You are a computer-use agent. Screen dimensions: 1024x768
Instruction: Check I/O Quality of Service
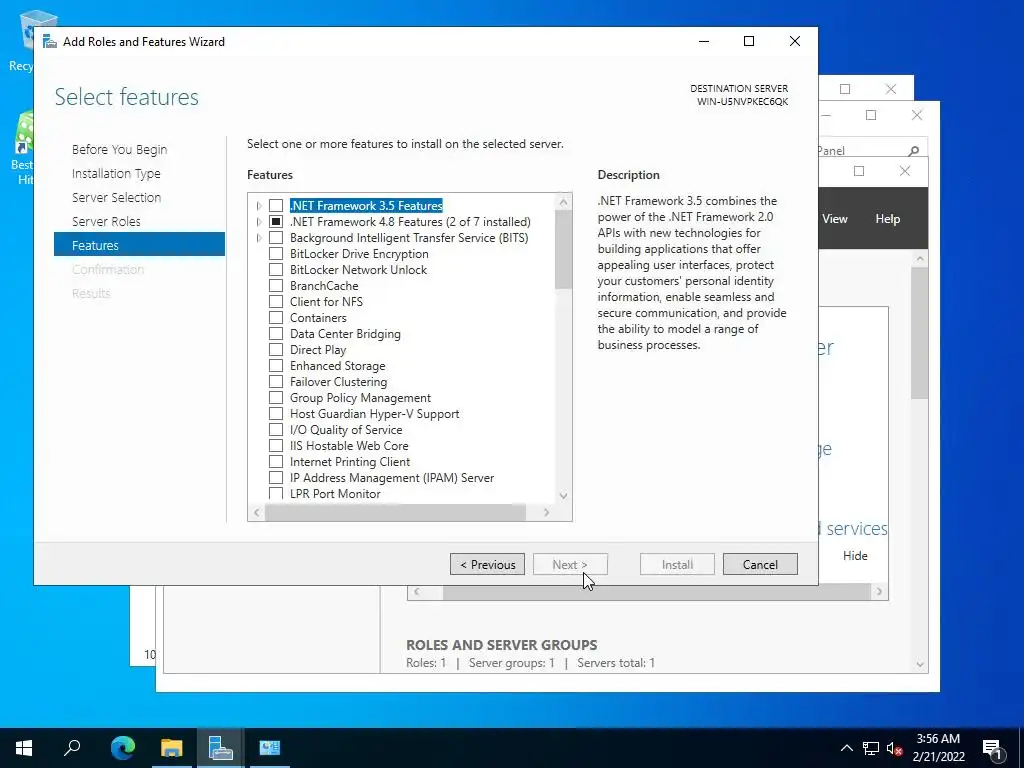276,430
